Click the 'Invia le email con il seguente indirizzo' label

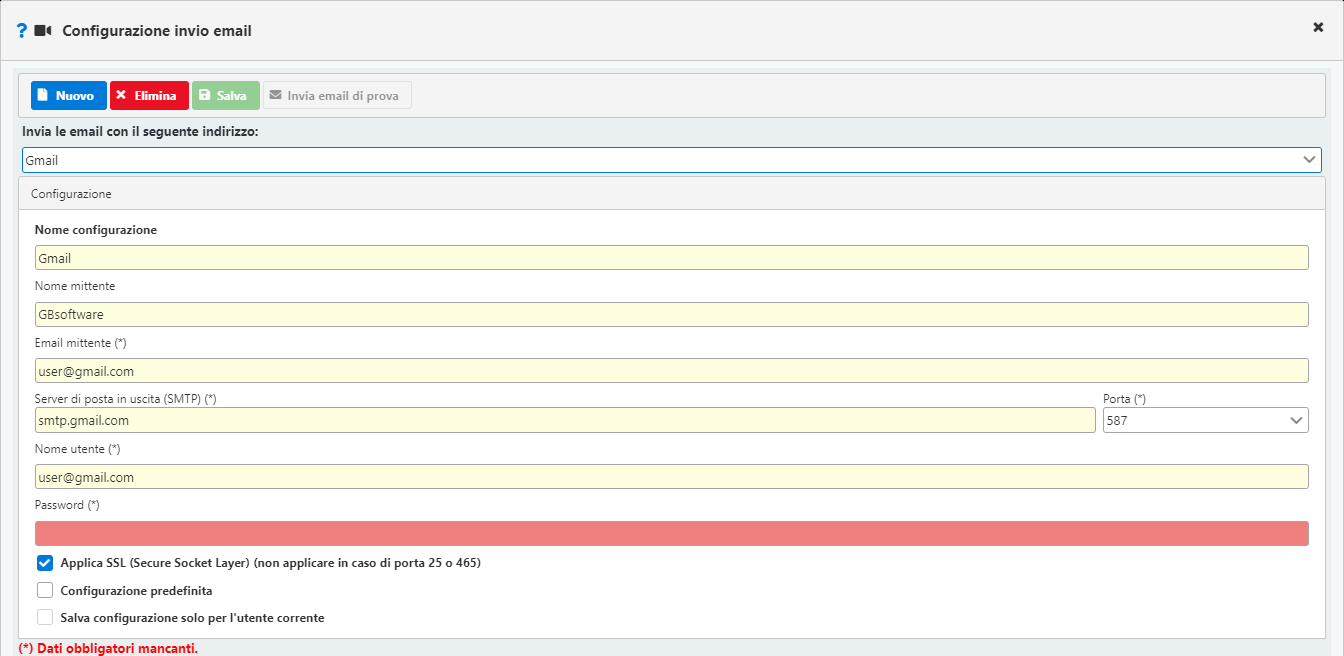pos(140,131)
